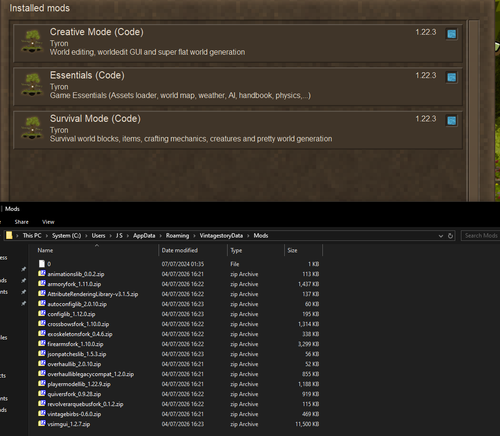Screen dimensions: 500x436
Task: Select the autoconfiglib_2.0.10.zip archive icon
Action: tap(42, 304)
